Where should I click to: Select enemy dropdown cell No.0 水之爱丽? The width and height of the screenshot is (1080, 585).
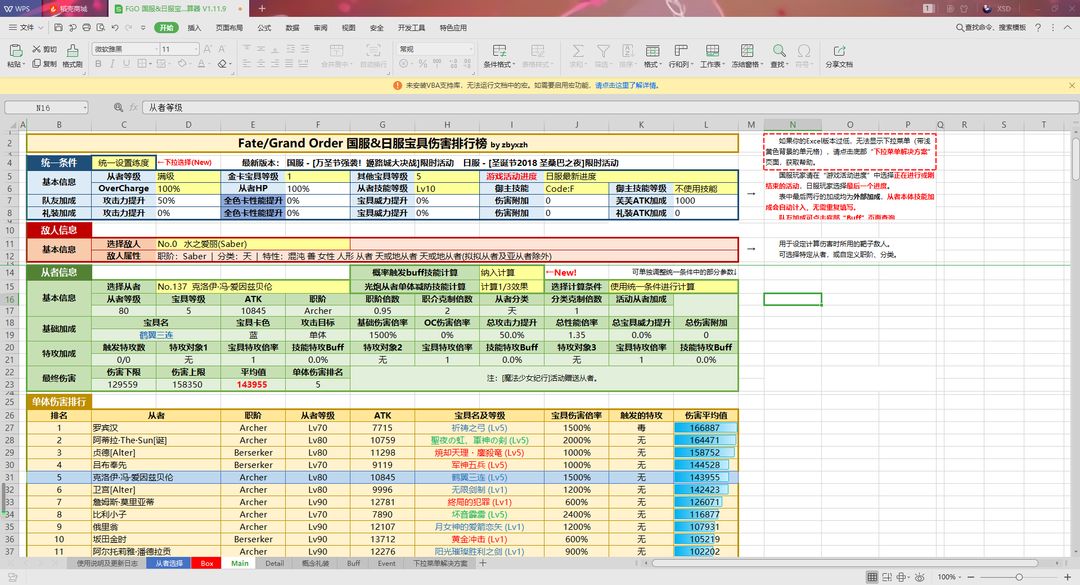(253, 244)
